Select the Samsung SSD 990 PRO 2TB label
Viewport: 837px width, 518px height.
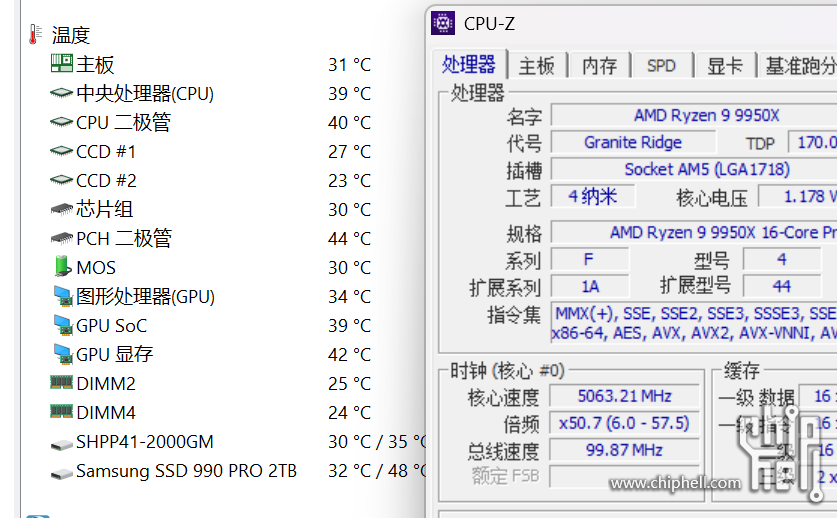186,470
